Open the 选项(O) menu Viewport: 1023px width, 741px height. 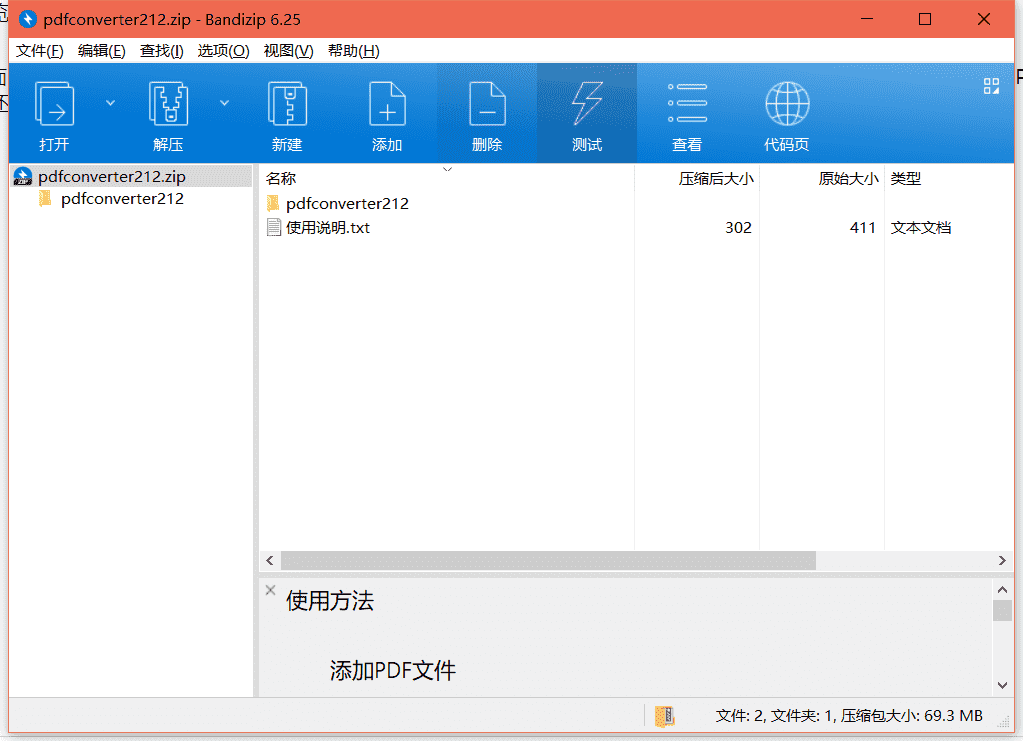point(223,51)
